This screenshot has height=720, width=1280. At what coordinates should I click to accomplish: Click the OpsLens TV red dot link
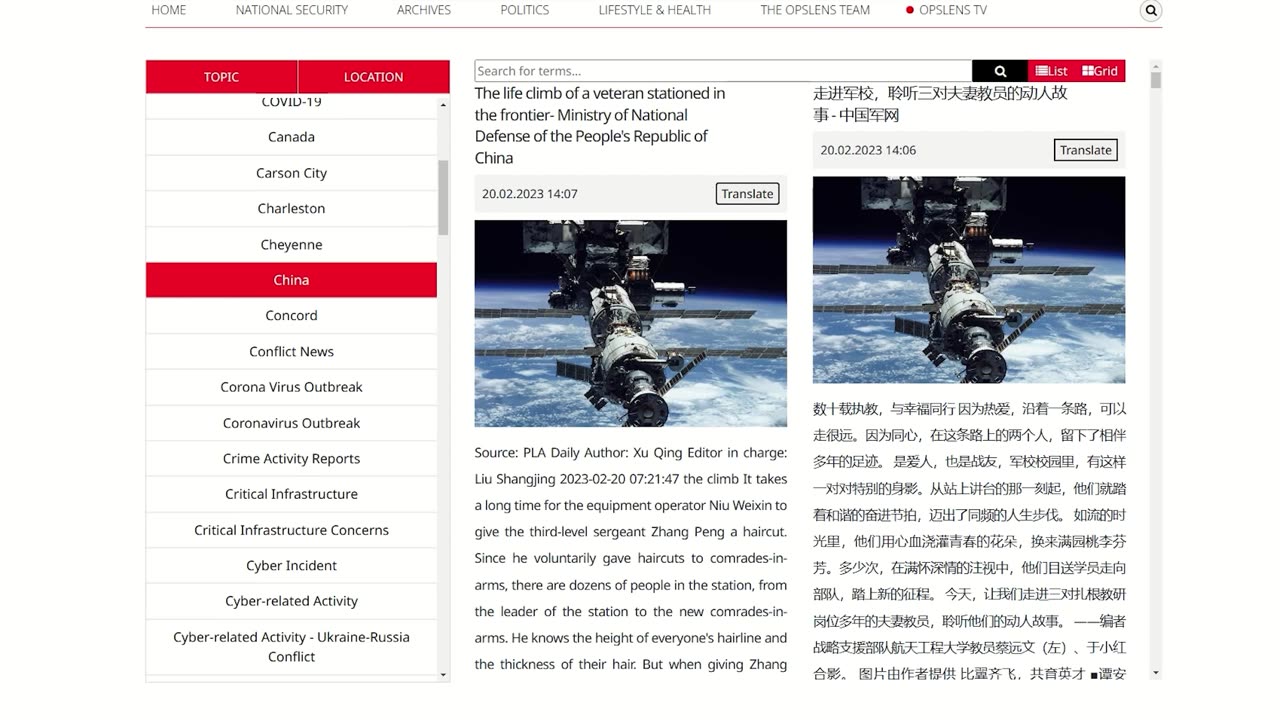tap(946, 10)
